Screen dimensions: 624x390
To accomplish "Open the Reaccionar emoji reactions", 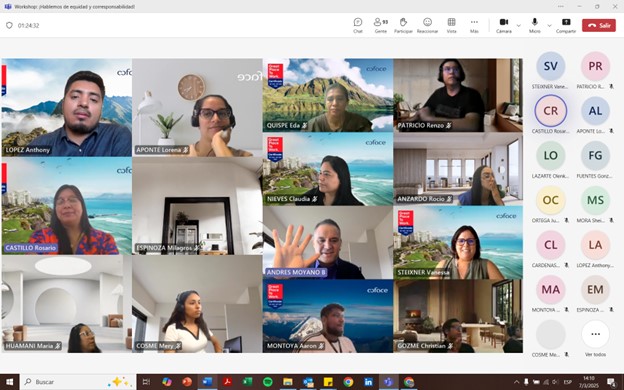I will click(427, 25).
